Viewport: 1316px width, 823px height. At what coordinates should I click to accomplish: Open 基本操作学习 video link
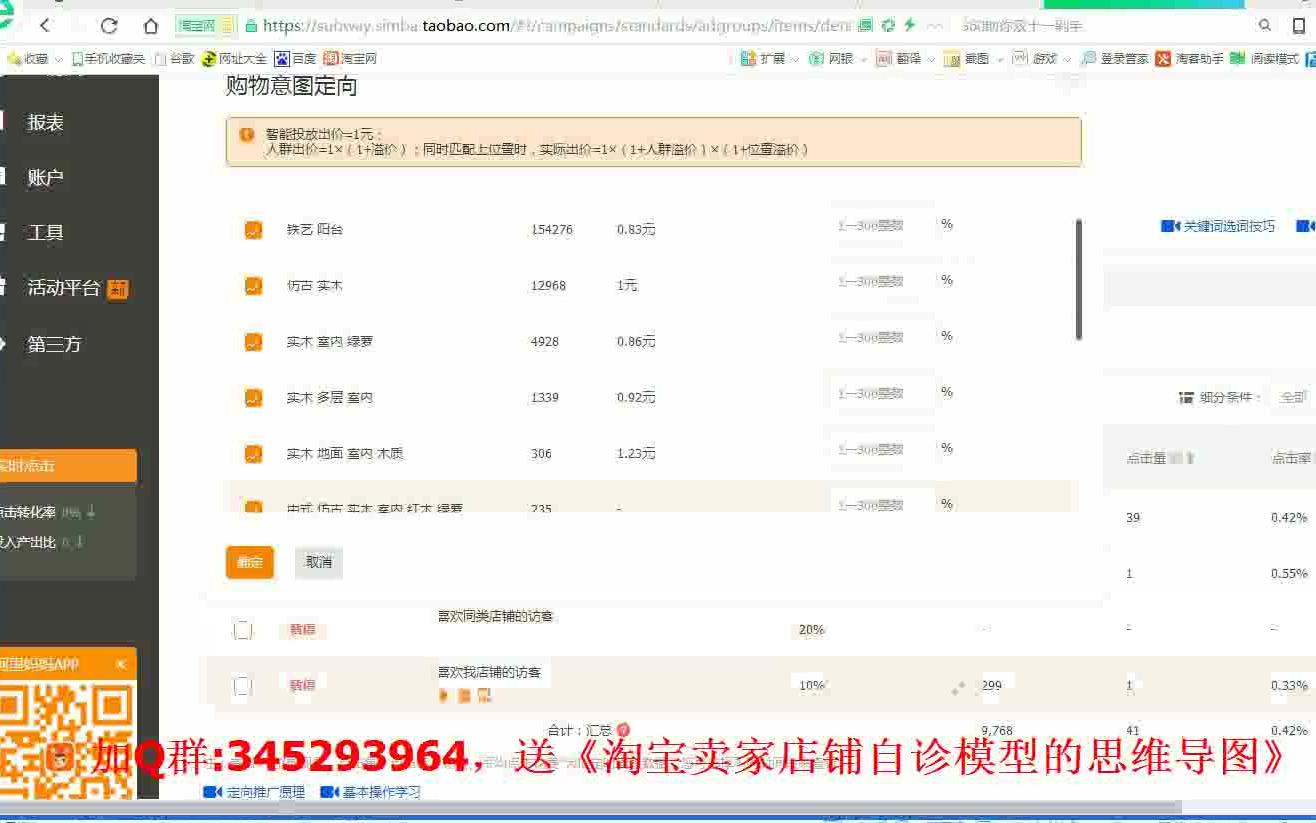pyautogui.click(x=370, y=792)
